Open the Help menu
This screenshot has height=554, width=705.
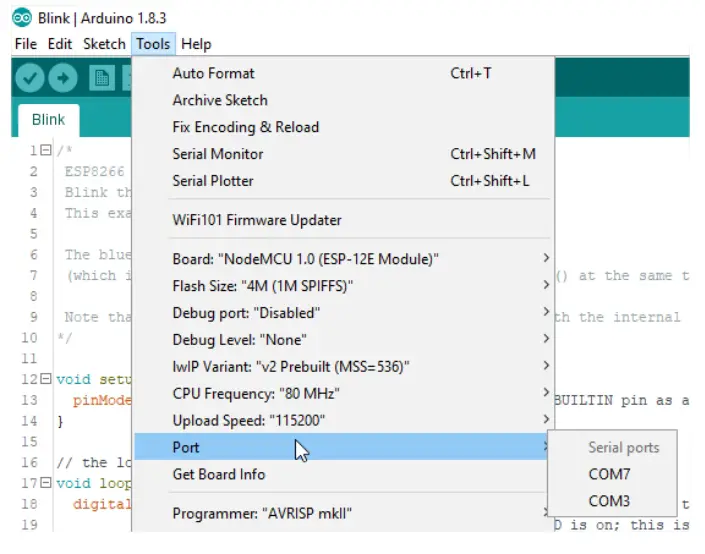tap(196, 44)
